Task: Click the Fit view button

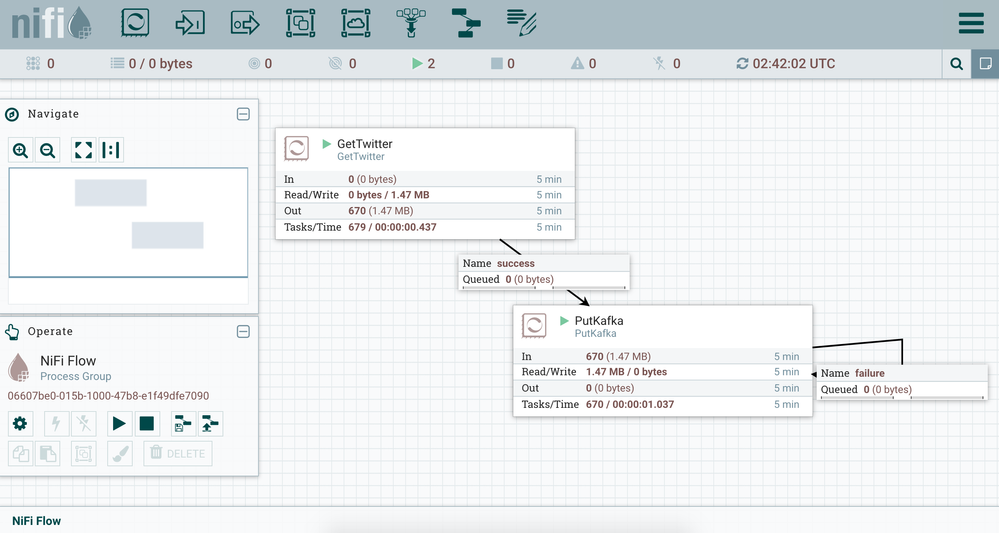Action: click(x=84, y=150)
